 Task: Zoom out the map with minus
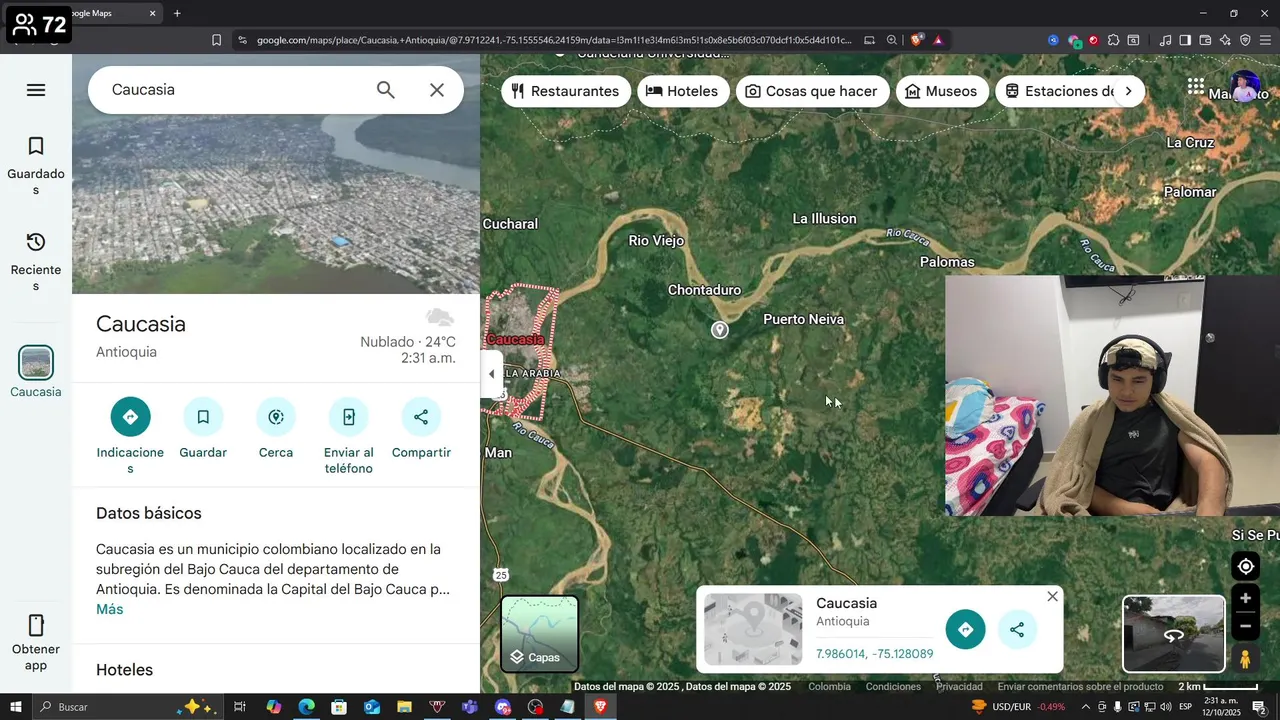point(1245,626)
